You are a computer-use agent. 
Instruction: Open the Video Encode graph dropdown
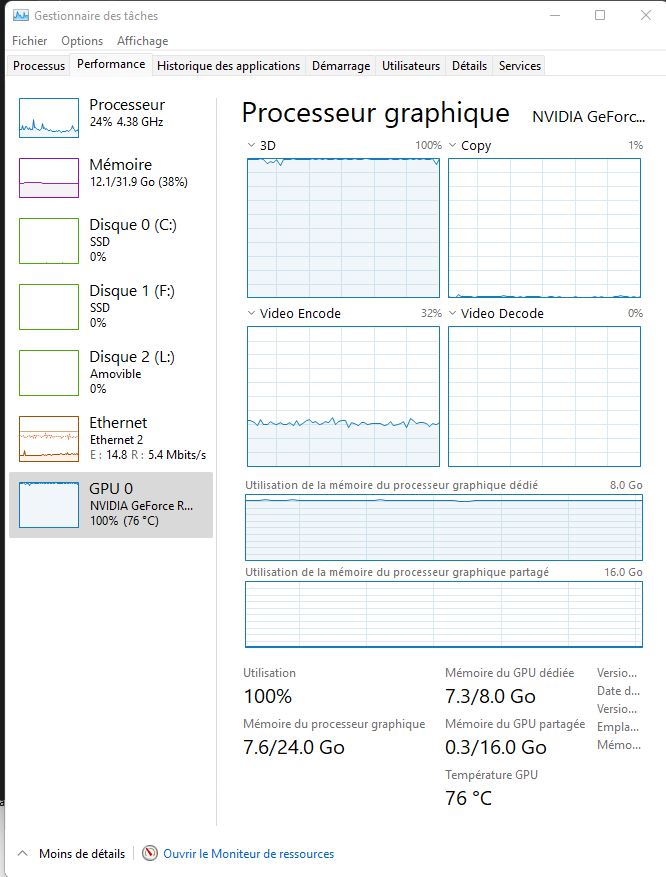tap(251, 314)
